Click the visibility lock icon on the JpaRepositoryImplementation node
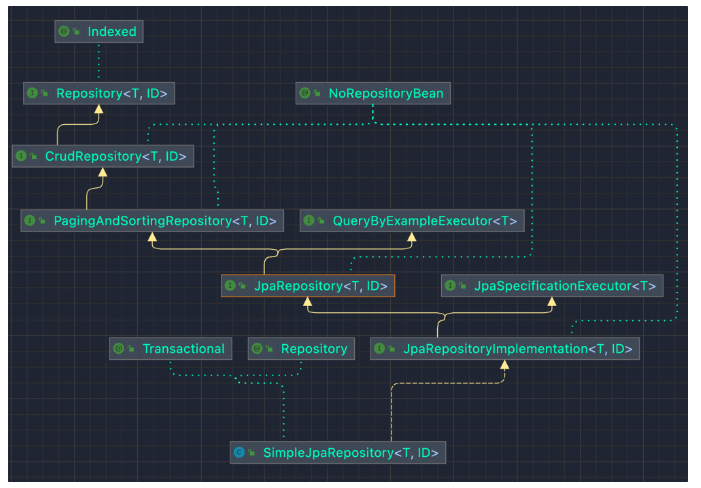The image size is (701, 488). tap(392, 349)
